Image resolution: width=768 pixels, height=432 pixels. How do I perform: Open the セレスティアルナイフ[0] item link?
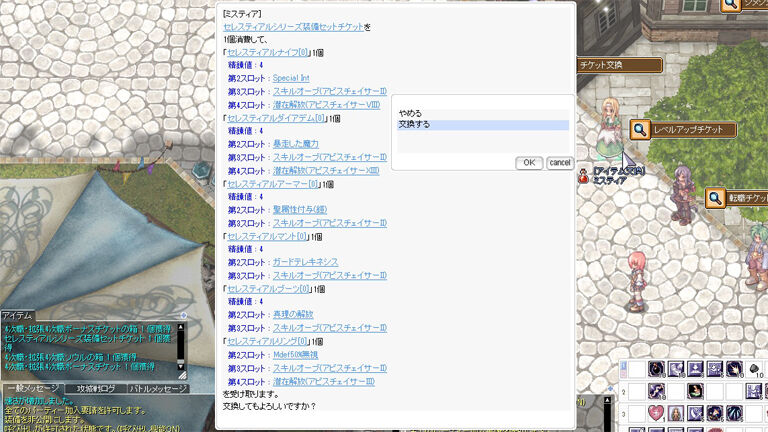(267, 52)
